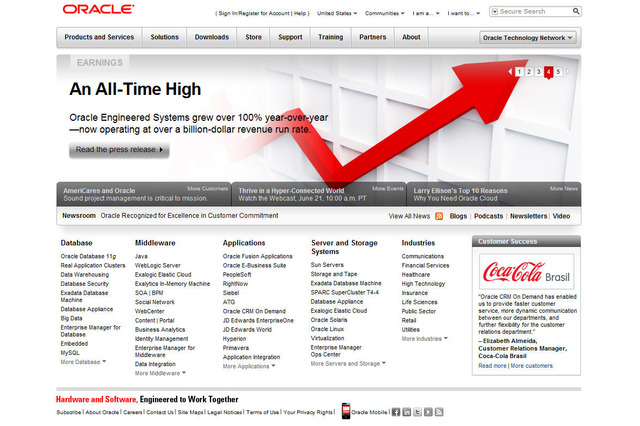Expand More Applications list

coord(249,366)
